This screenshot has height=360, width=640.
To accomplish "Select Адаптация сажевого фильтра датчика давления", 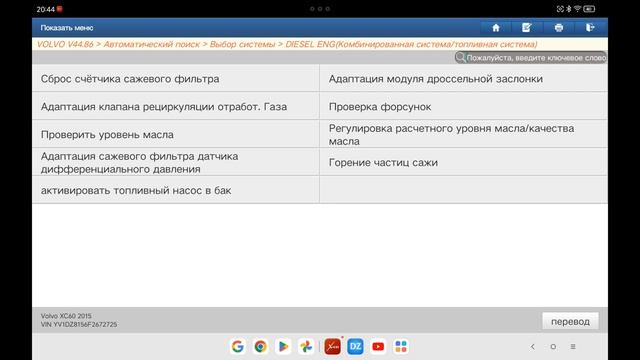I will (x=176, y=162).
